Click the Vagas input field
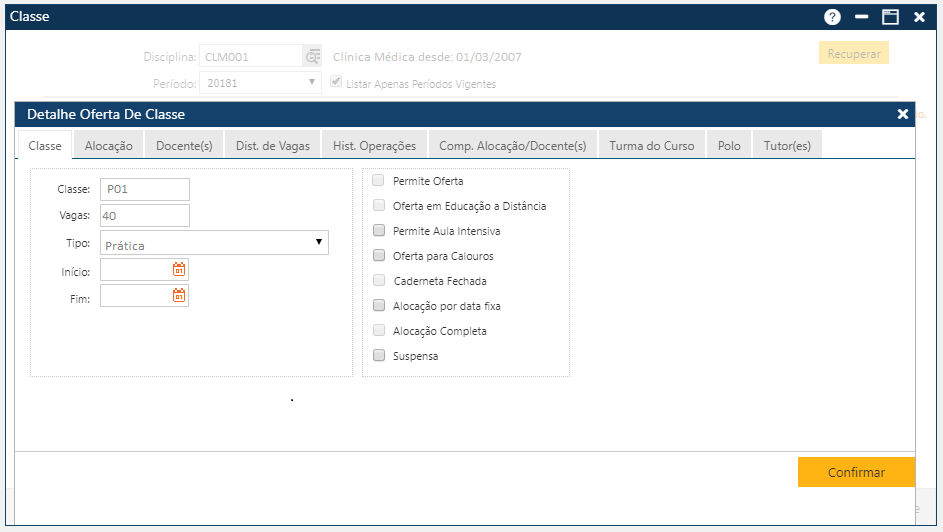Viewport: 943px width, 532px height. pos(145,215)
